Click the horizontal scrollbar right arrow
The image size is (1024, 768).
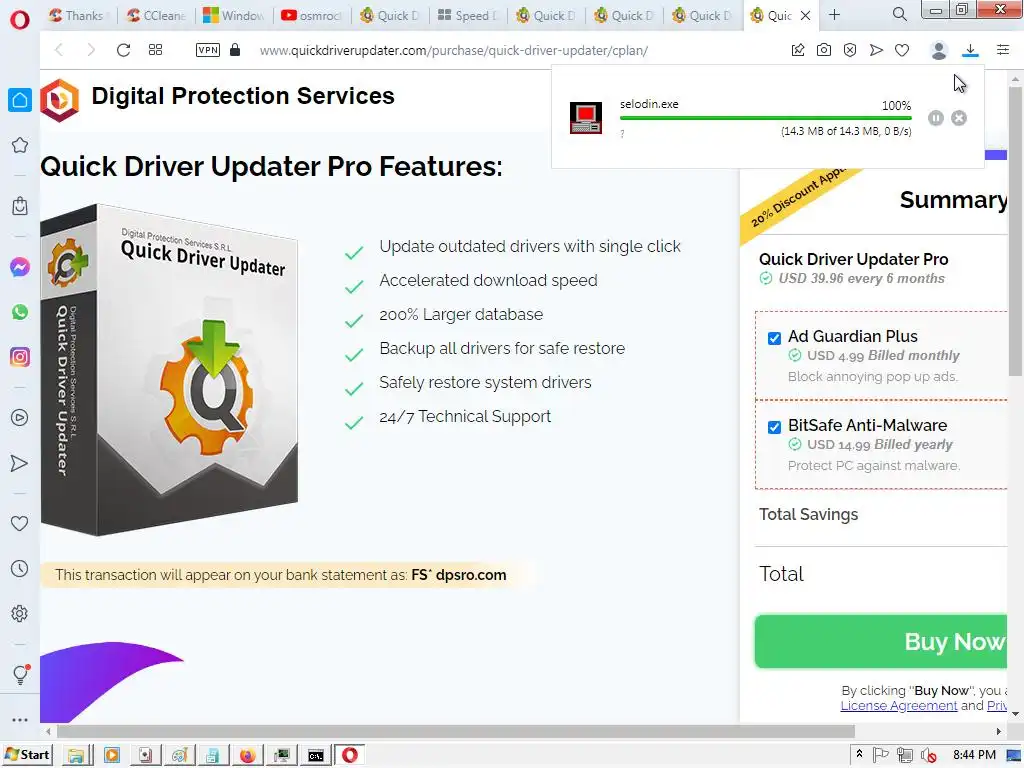pos(999,731)
